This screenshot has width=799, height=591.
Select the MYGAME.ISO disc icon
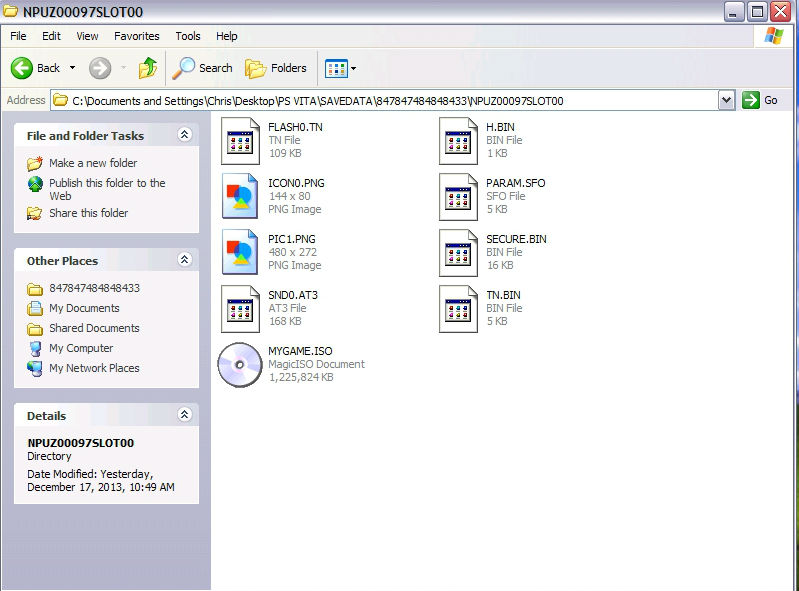(240, 365)
